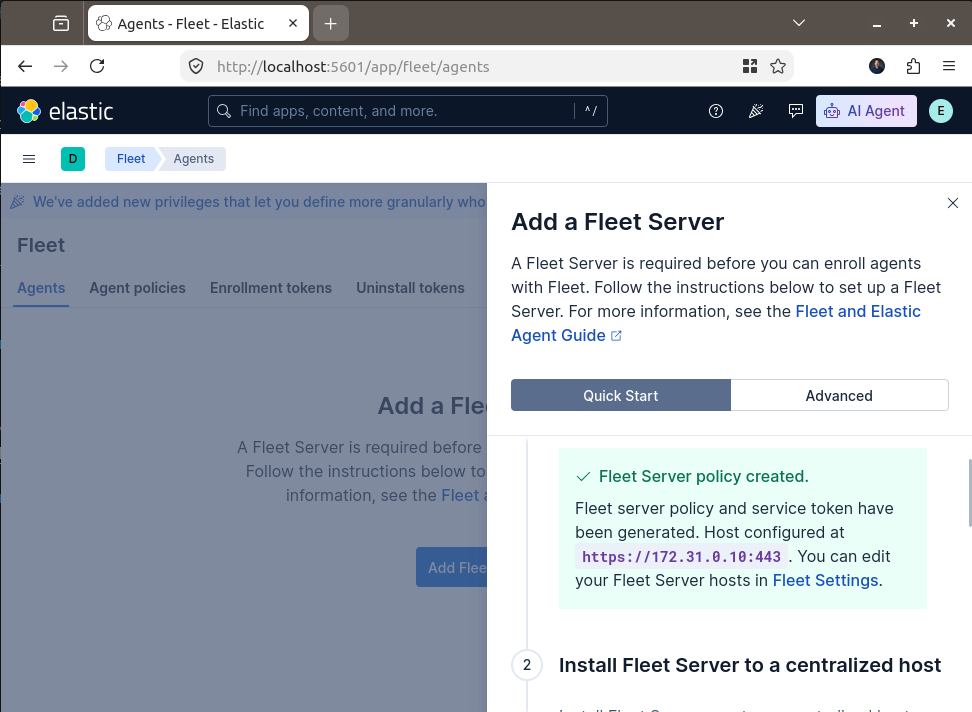This screenshot has height=712, width=972.
Task: Open the Enrollment tokens tab
Action: coord(271,288)
